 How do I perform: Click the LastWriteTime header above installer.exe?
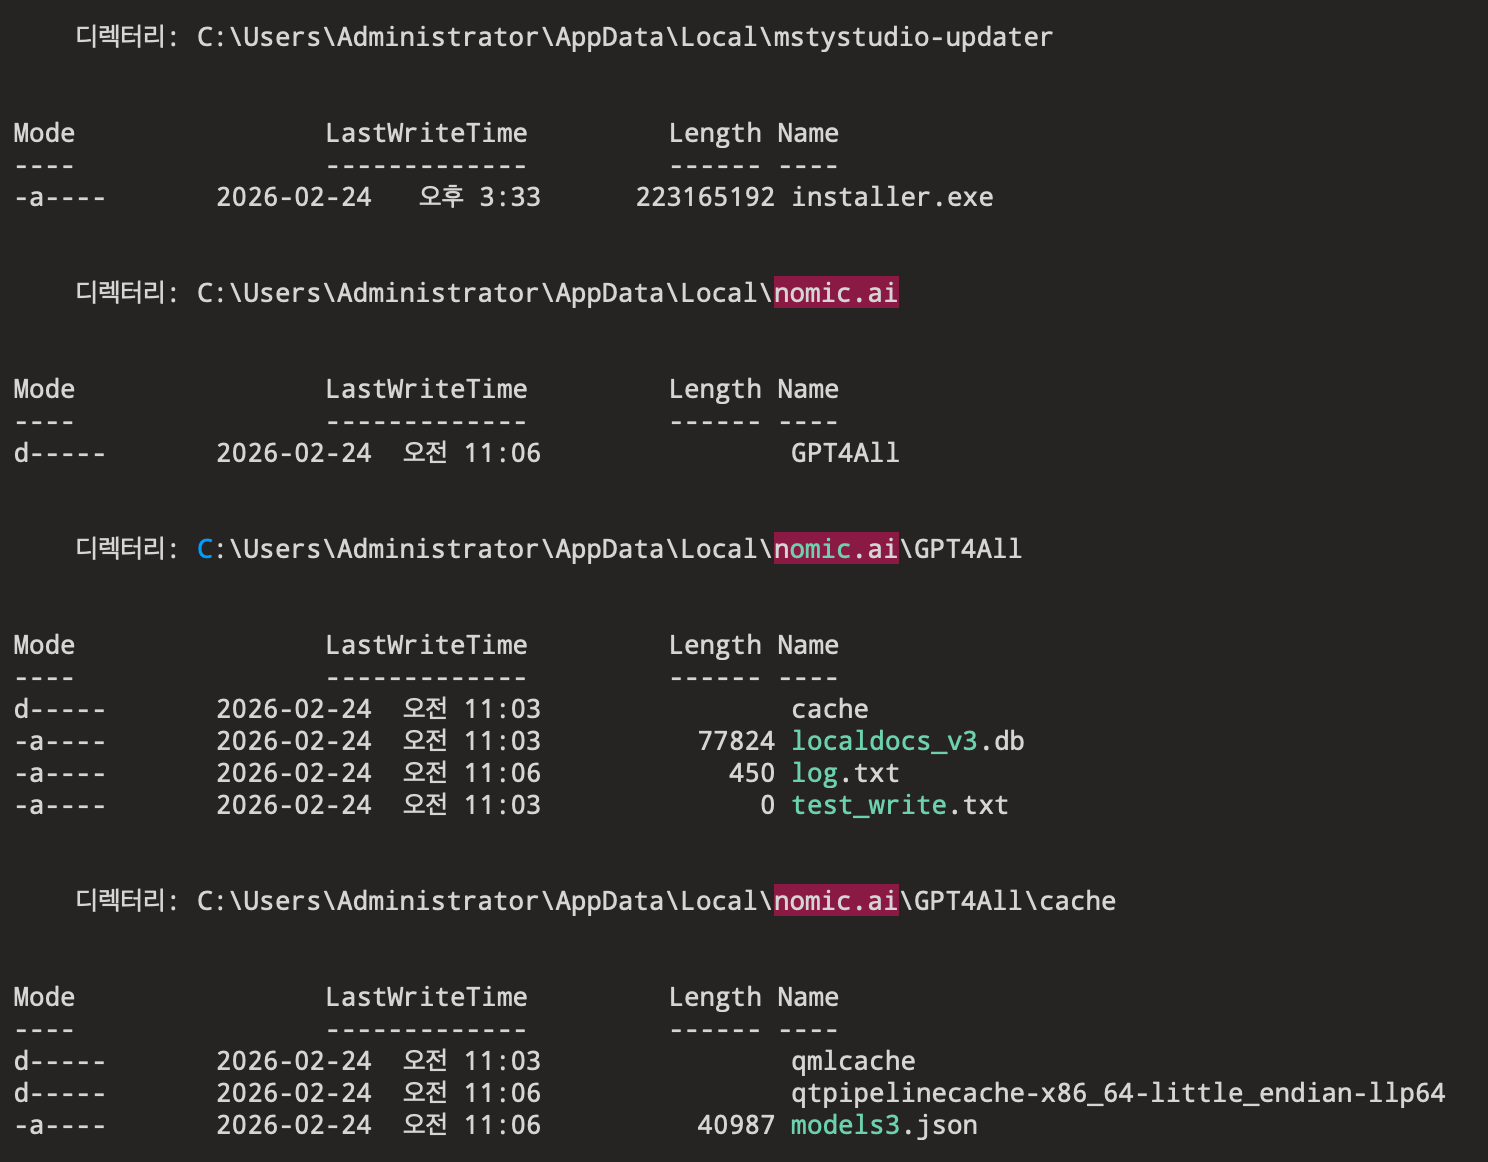pos(426,133)
